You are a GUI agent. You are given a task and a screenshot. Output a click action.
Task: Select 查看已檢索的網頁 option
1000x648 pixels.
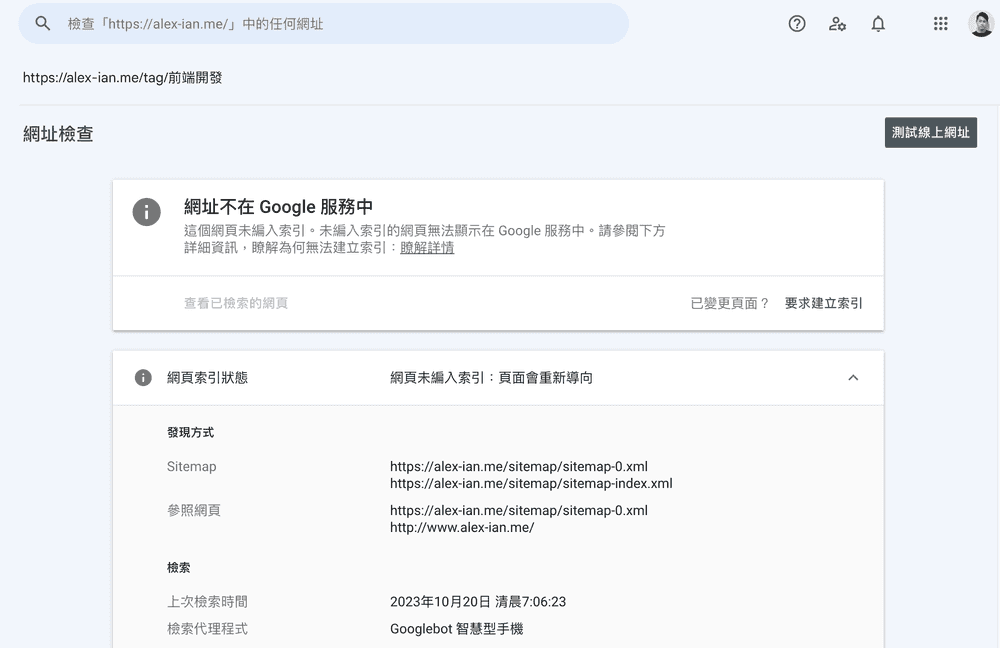click(x=236, y=303)
